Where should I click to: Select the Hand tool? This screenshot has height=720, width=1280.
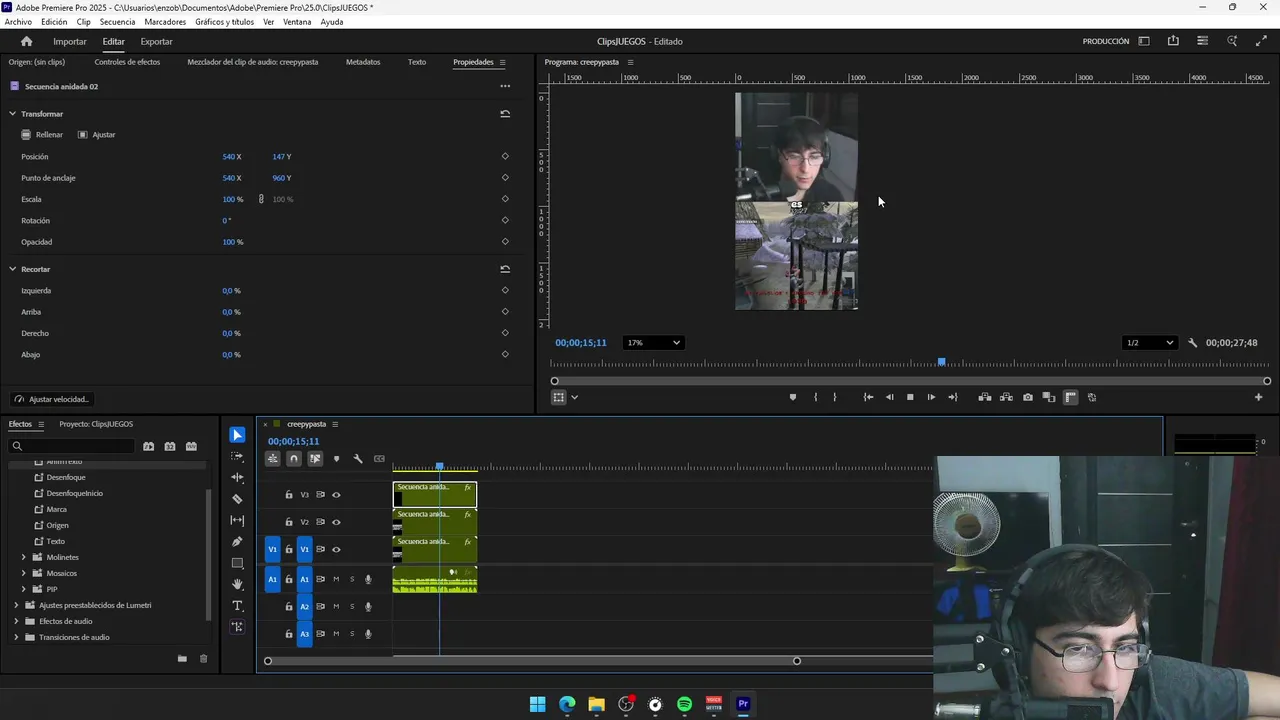(x=237, y=584)
